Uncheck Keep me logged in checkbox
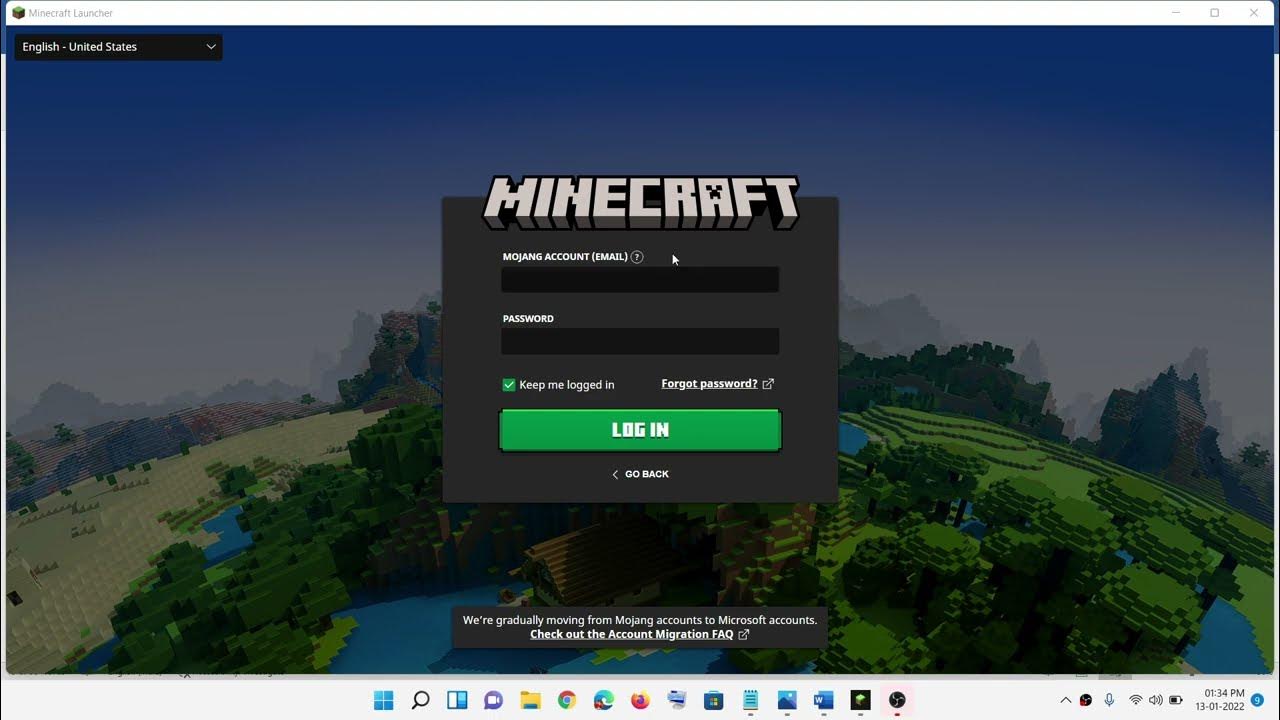Screen dimensions: 1280x720 509,384
